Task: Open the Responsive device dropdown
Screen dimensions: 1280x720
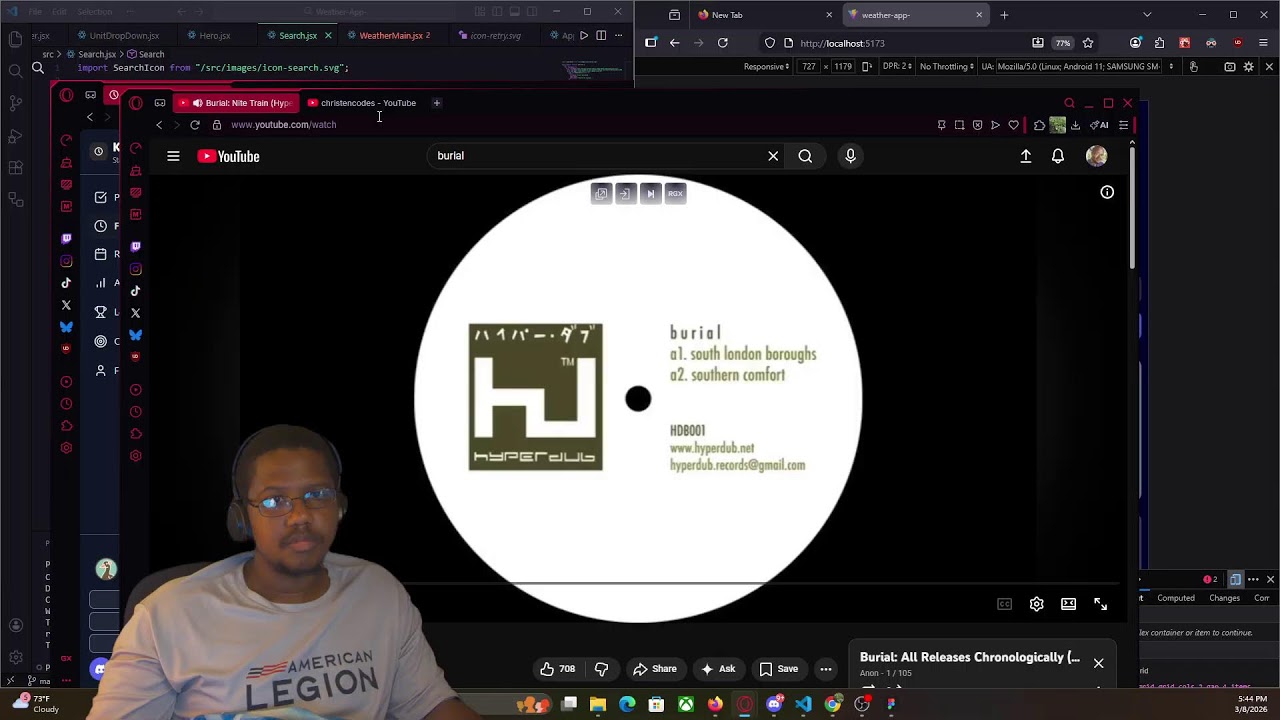Action: (x=766, y=67)
